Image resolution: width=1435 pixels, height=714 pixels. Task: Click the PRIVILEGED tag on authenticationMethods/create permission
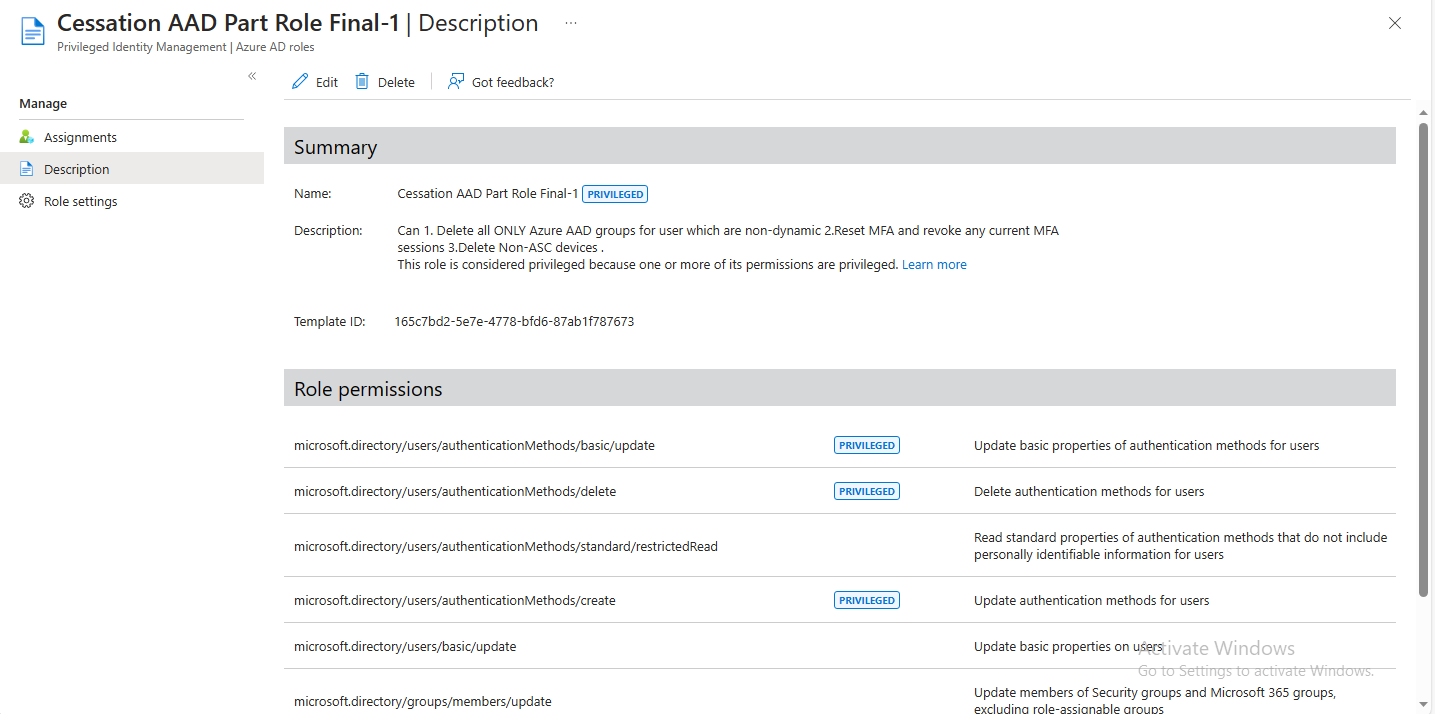[866, 600]
